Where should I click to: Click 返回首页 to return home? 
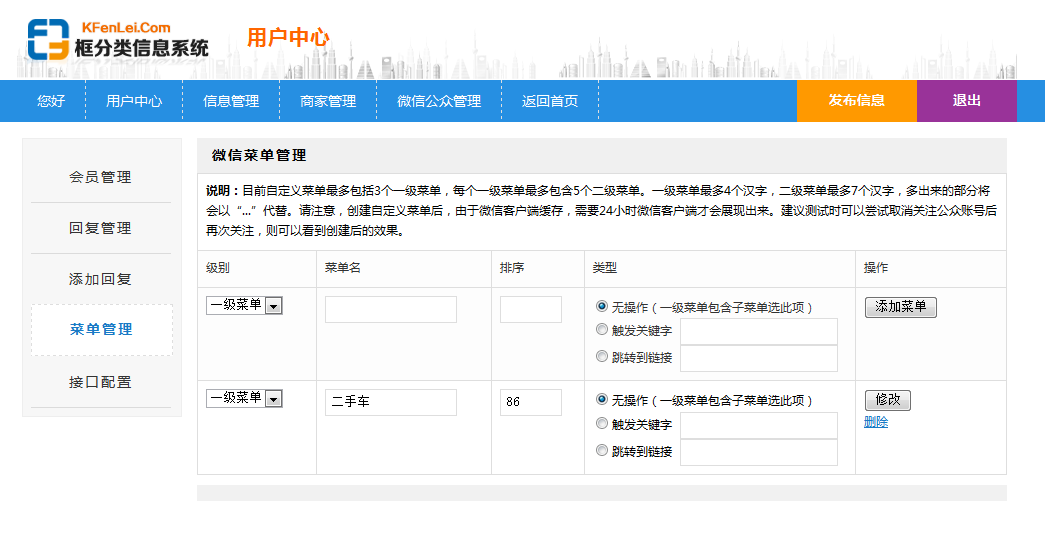(550, 101)
